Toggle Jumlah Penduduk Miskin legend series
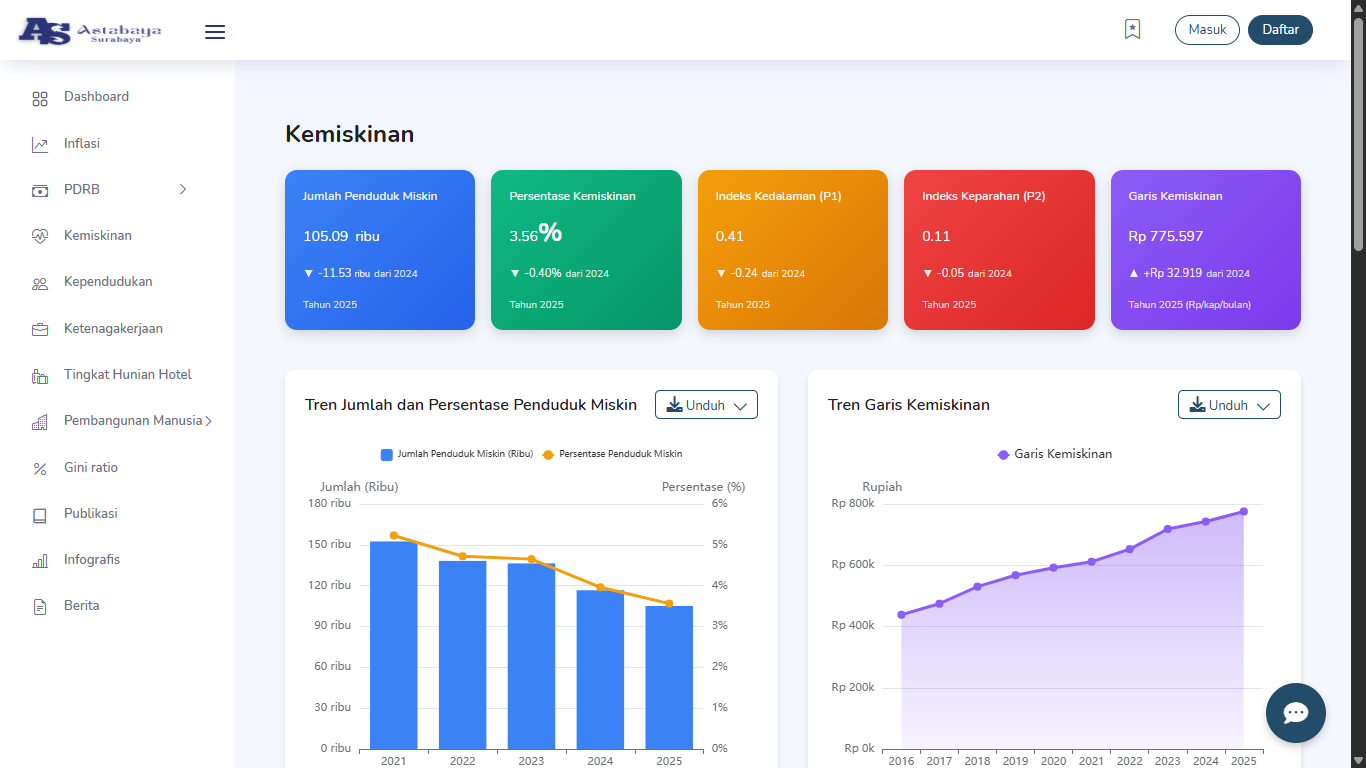 (457, 454)
